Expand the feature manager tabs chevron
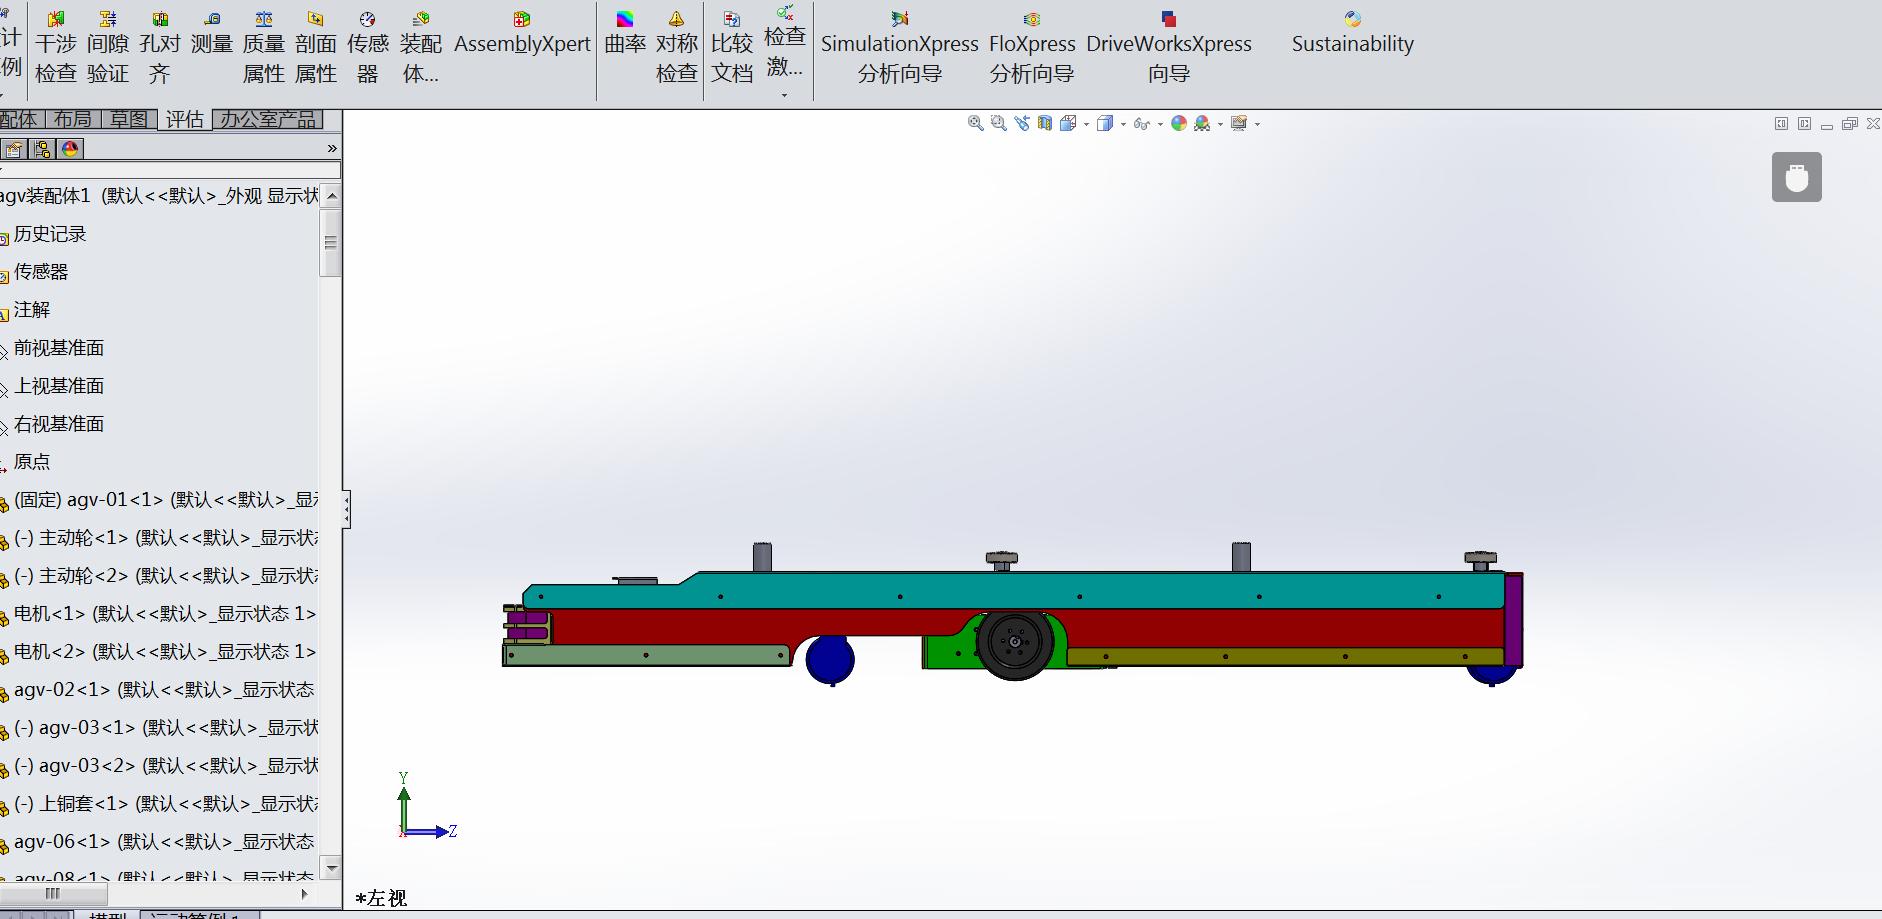 pyautogui.click(x=332, y=148)
